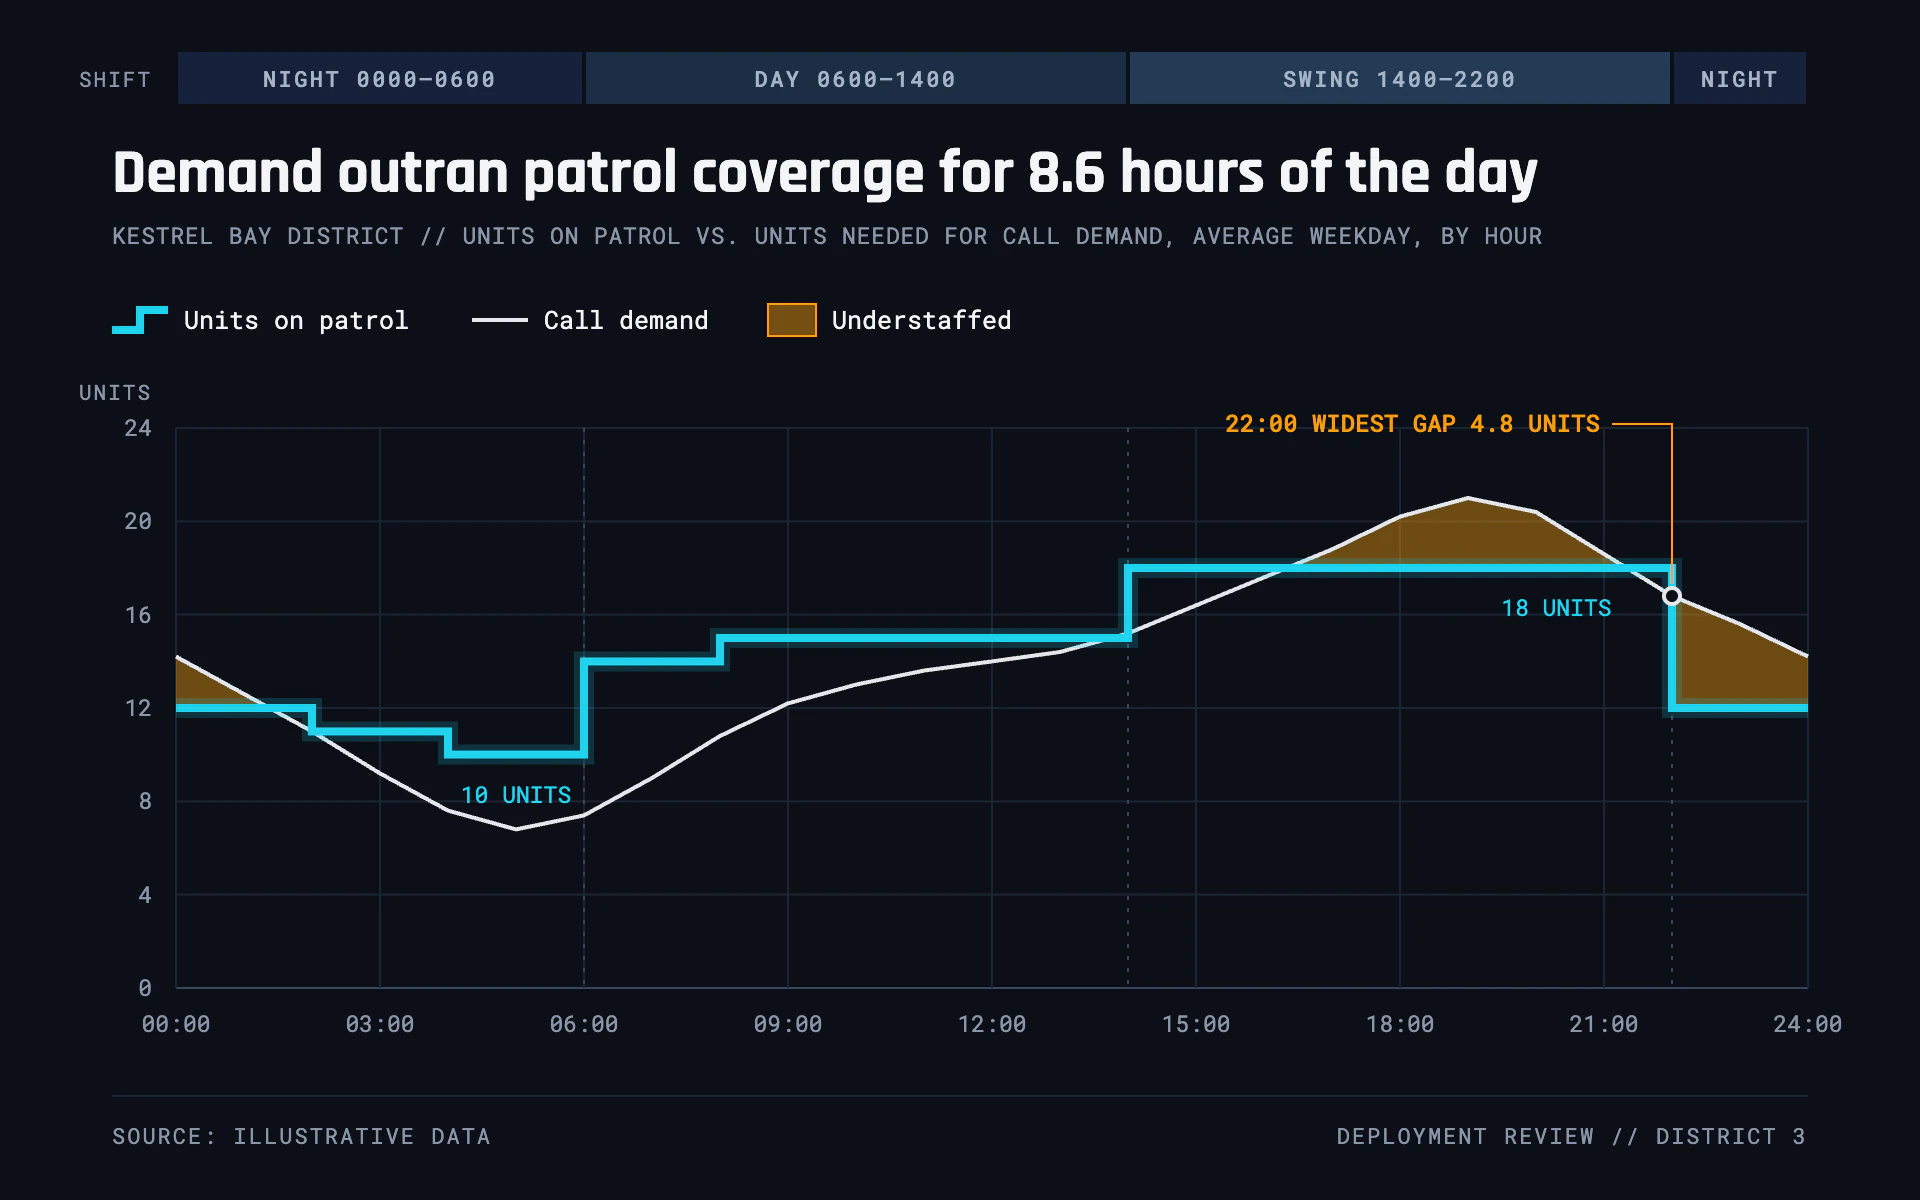Click the y-axis value 16
This screenshot has width=1920, height=1200.
[138, 615]
